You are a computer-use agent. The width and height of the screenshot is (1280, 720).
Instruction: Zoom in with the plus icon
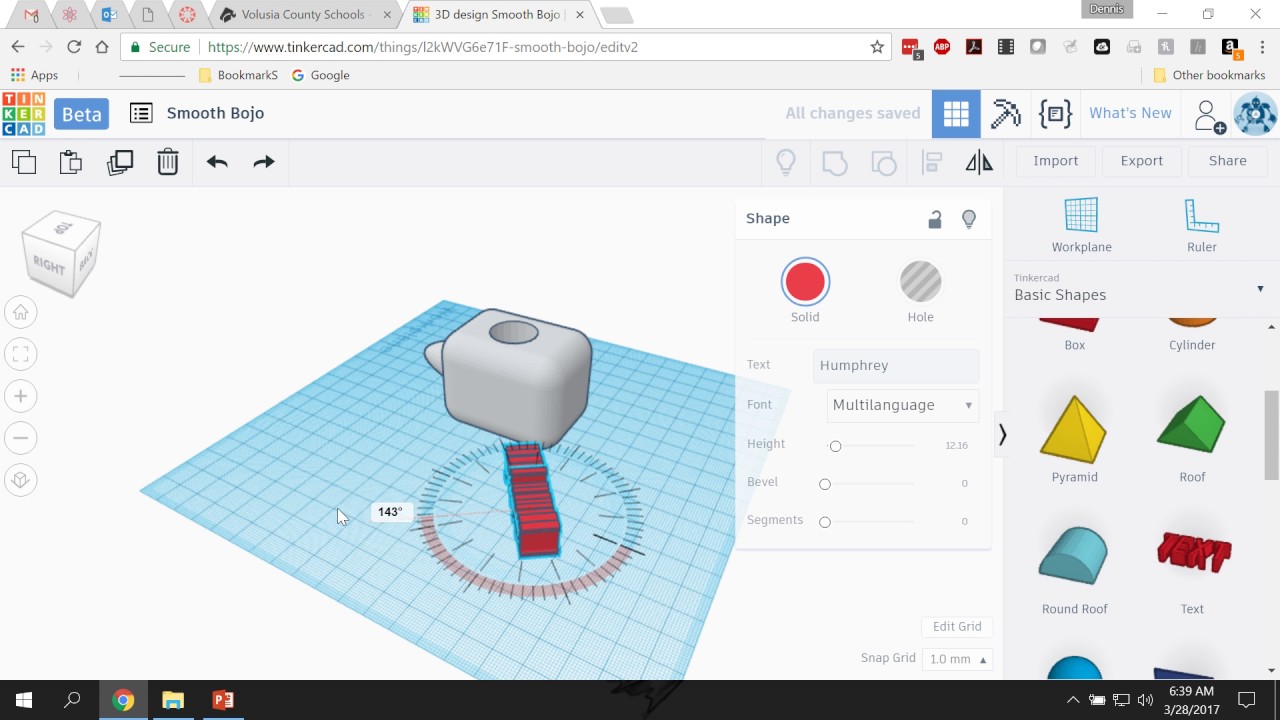click(20, 396)
